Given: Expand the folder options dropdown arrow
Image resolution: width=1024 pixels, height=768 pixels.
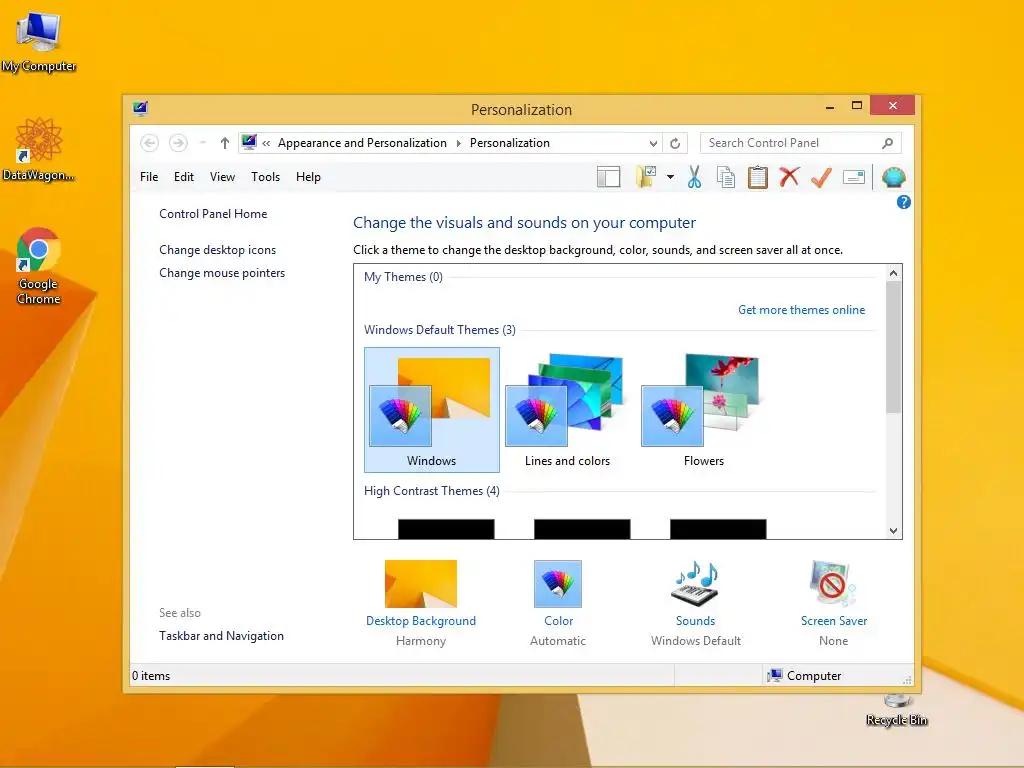Looking at the screenshot, I should tap(670, 177).
